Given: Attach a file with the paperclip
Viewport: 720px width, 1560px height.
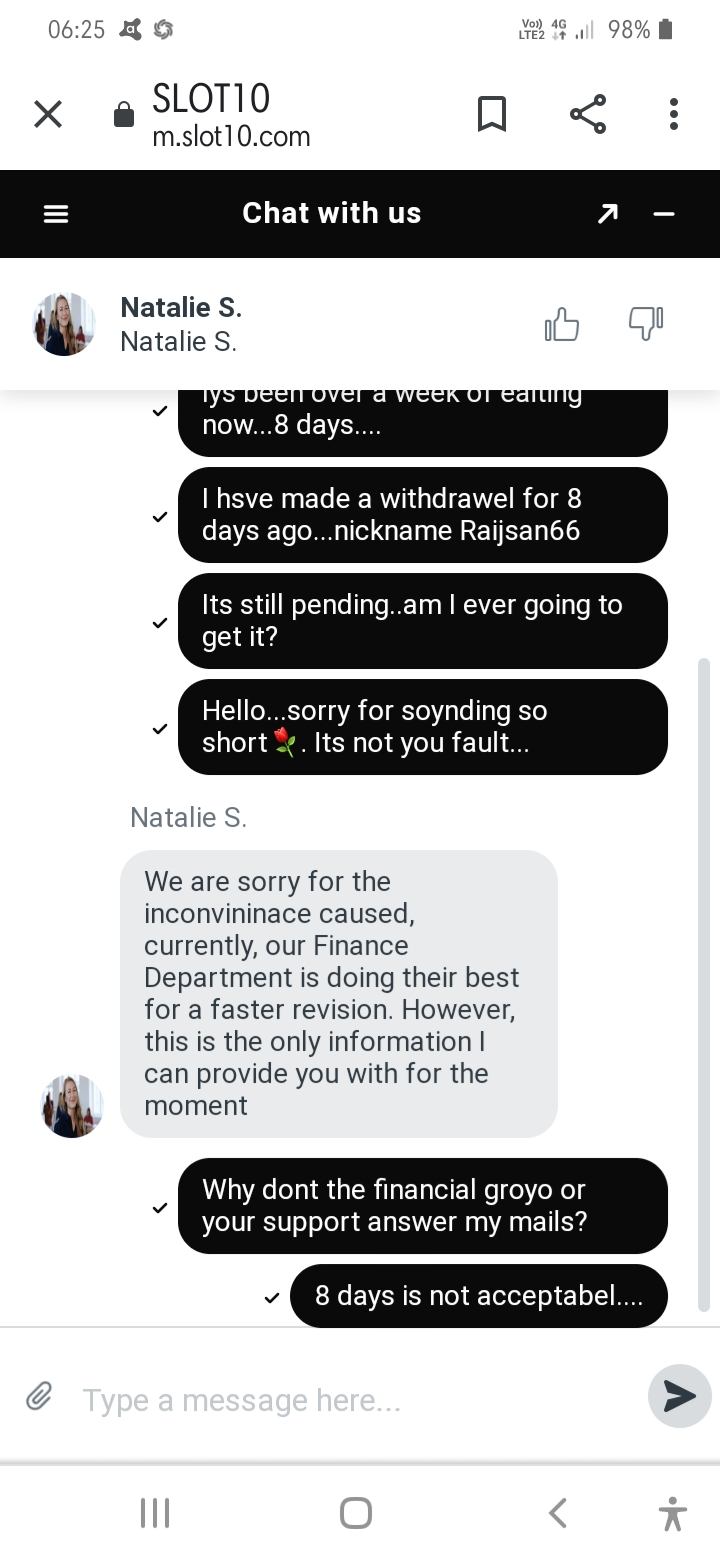Looking at the screenshot, I should click(39, 1396).
